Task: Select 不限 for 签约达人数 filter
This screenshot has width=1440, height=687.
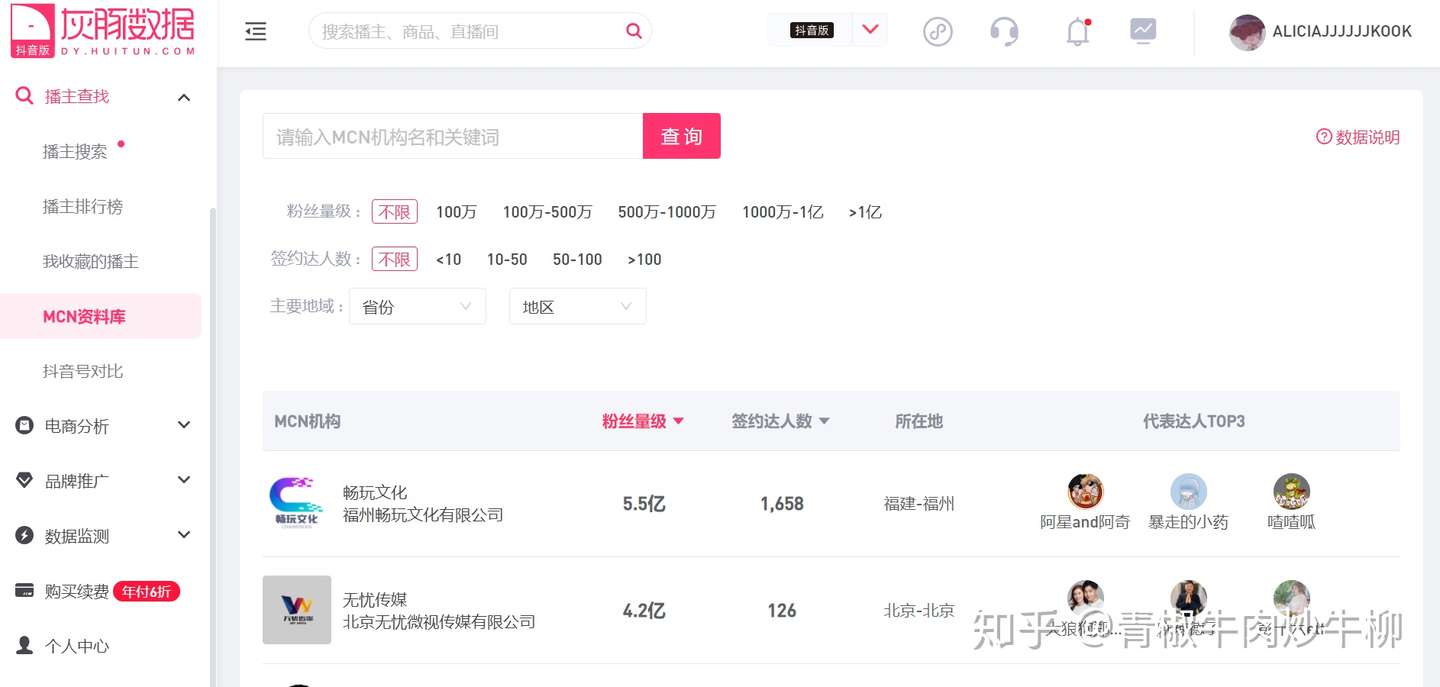Action: point(395,259)
